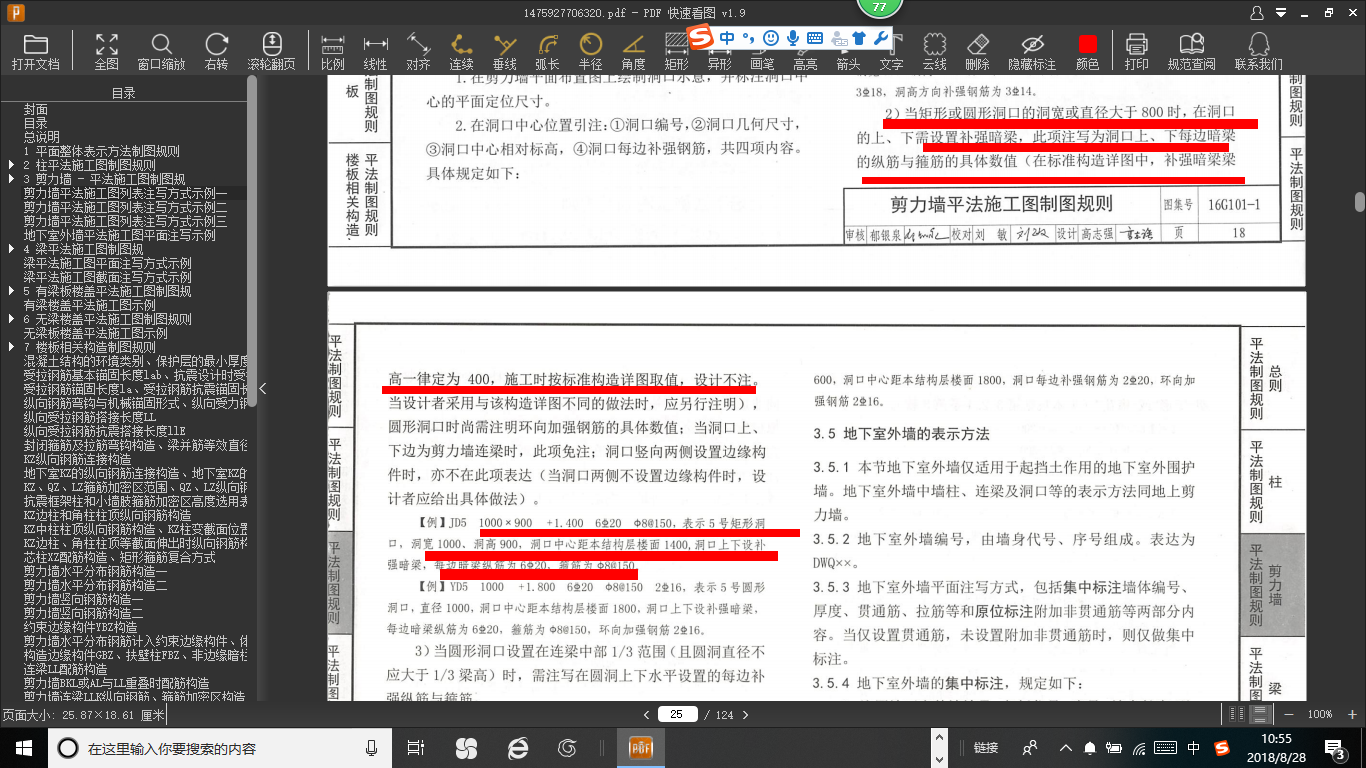
Task: Select the 垂线 perpendicular measure tool
Action: (x=504, y=51)
